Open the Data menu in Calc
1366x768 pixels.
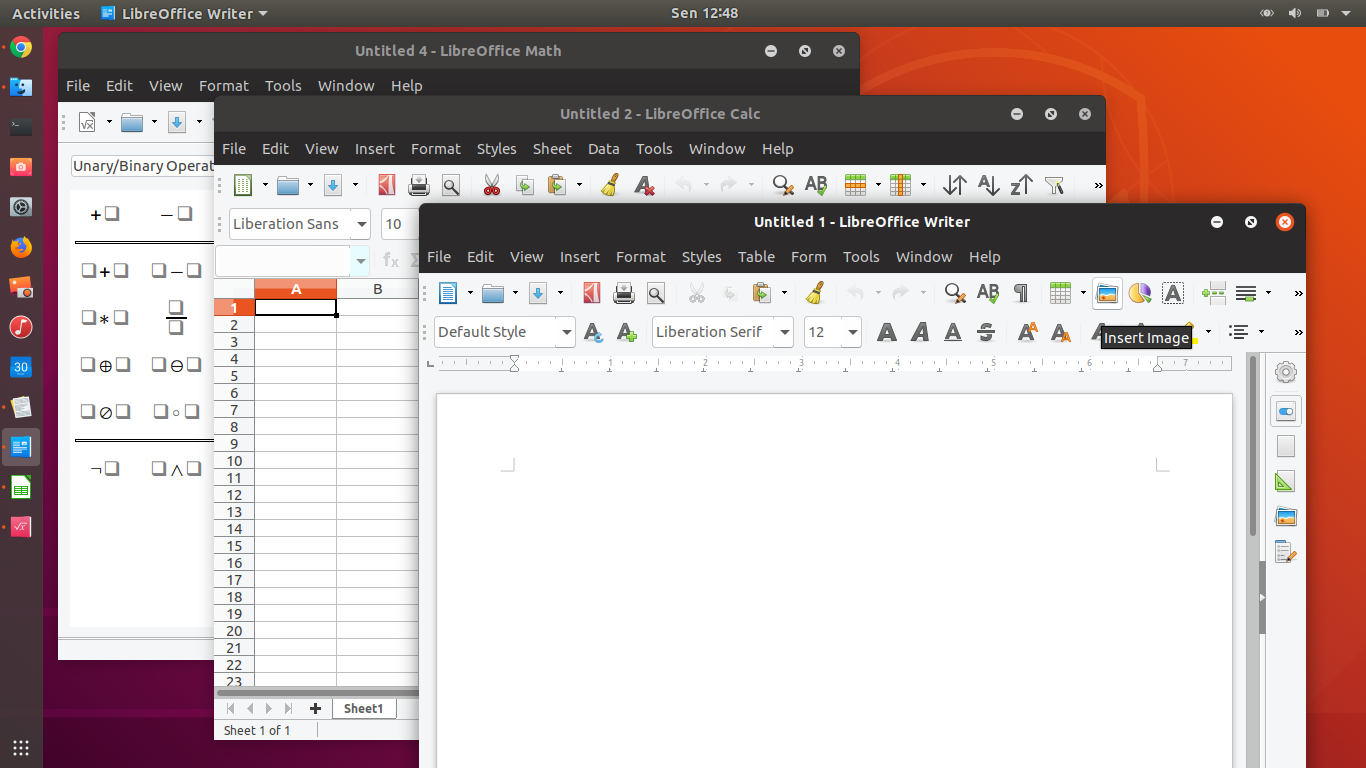[603, 149]
